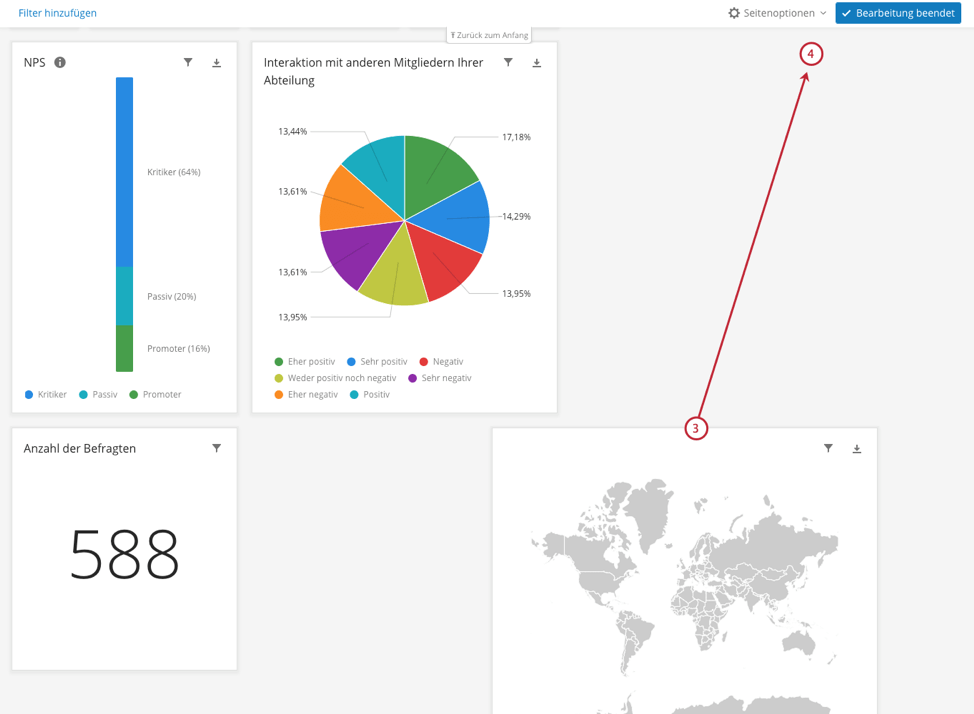The image size is (974, 714).
Task: Click the Zurück zum Anfang button
Action: [x=489, y=35]
